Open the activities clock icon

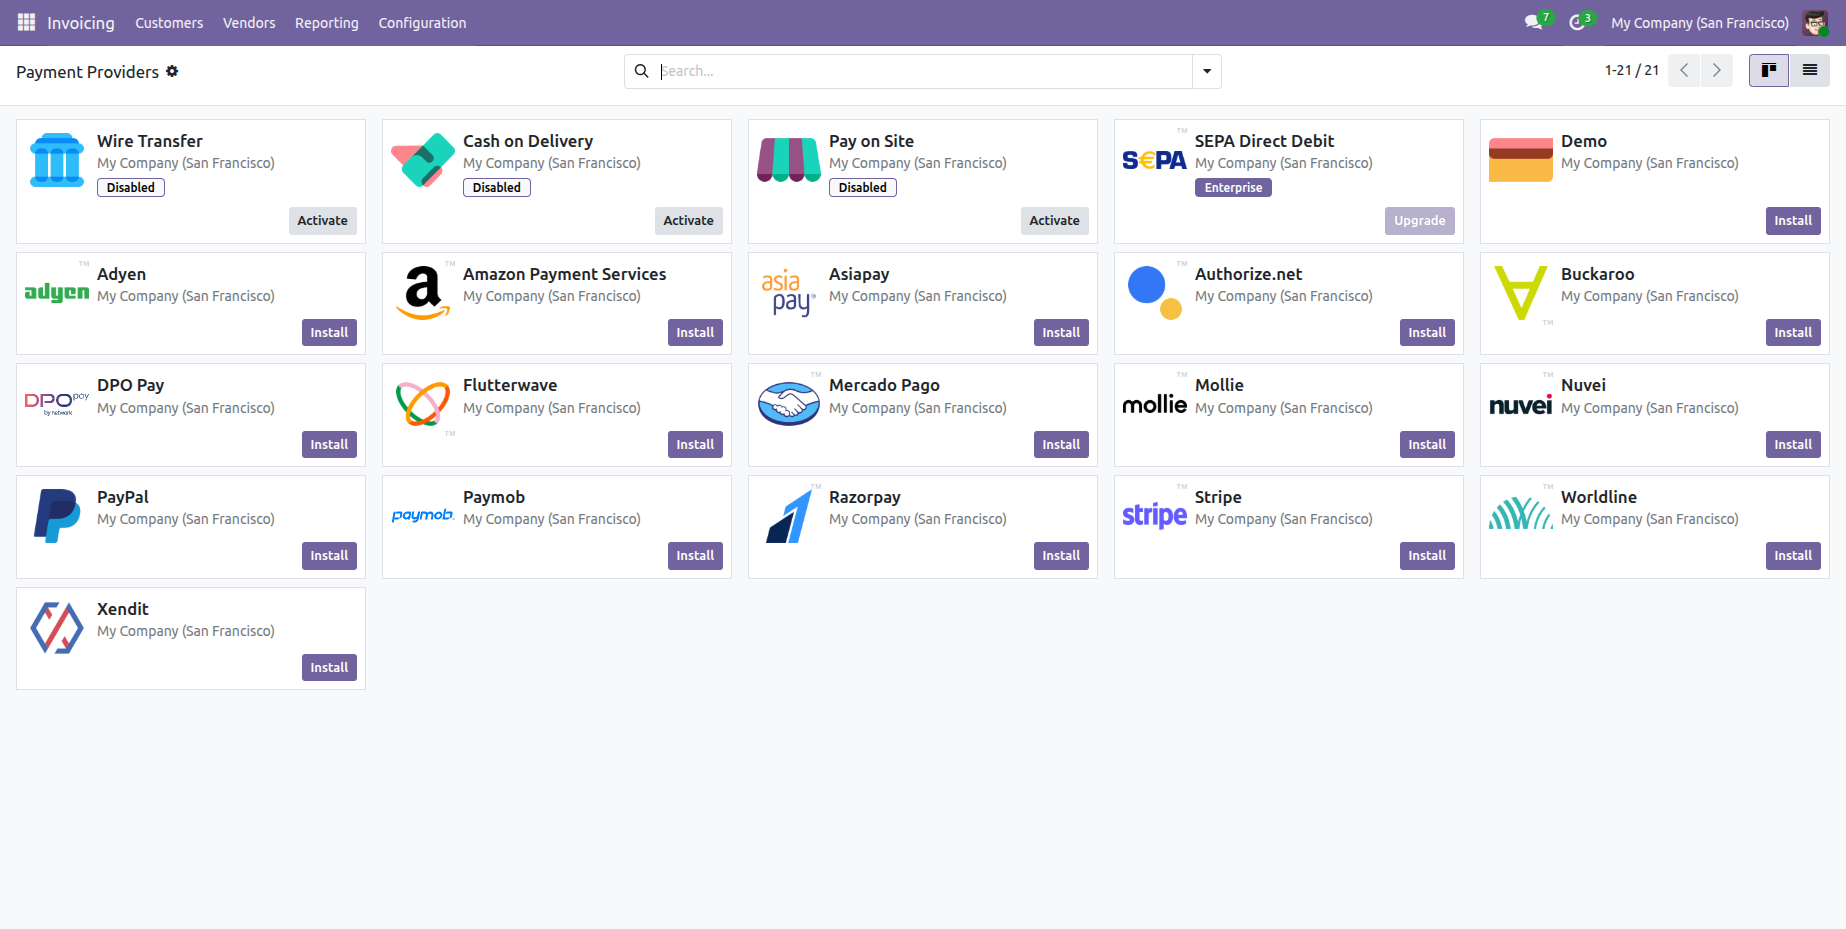pos(1577,22)
